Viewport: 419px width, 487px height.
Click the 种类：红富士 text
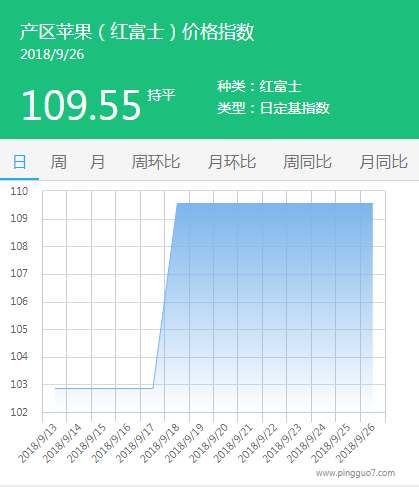259,87
